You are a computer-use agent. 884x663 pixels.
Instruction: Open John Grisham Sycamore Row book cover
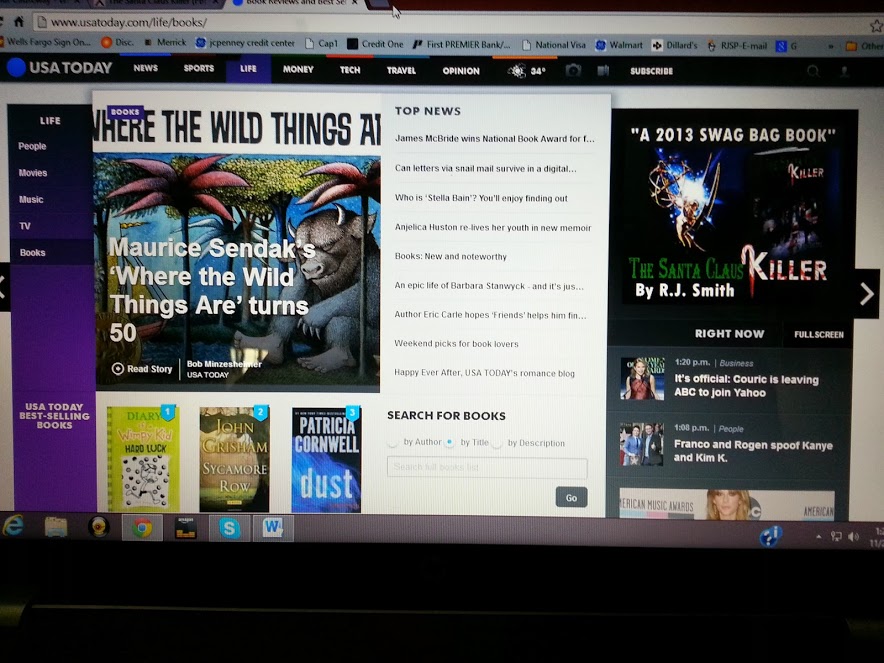[x=235, y=459]
